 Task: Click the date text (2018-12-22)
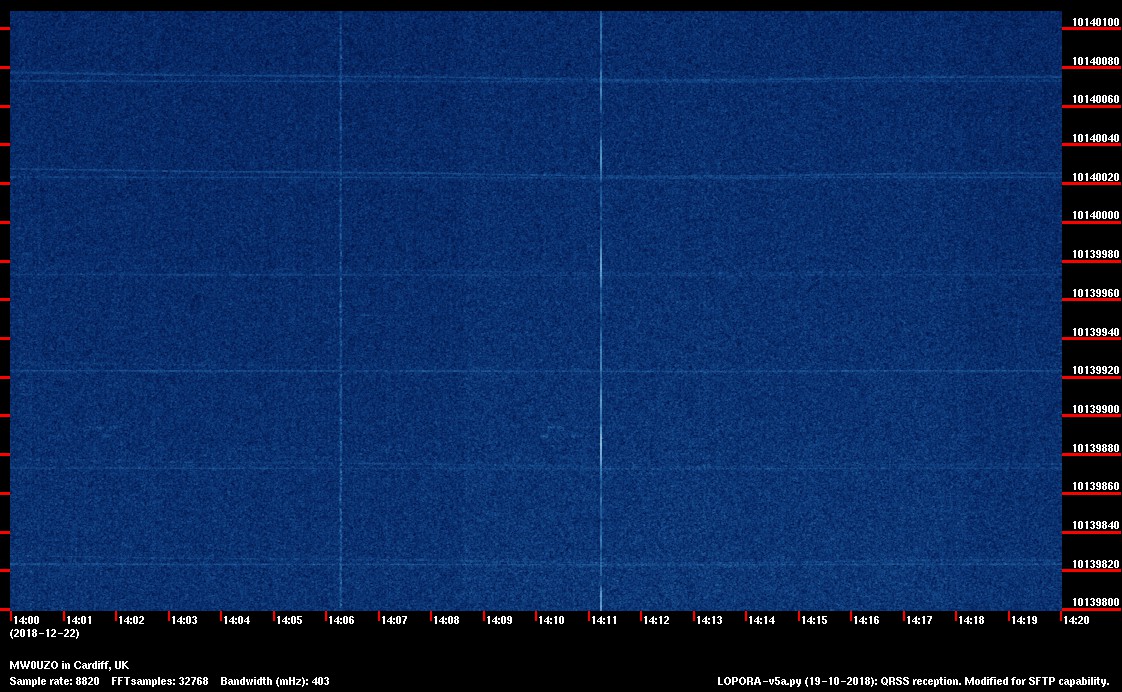point(44,633)
